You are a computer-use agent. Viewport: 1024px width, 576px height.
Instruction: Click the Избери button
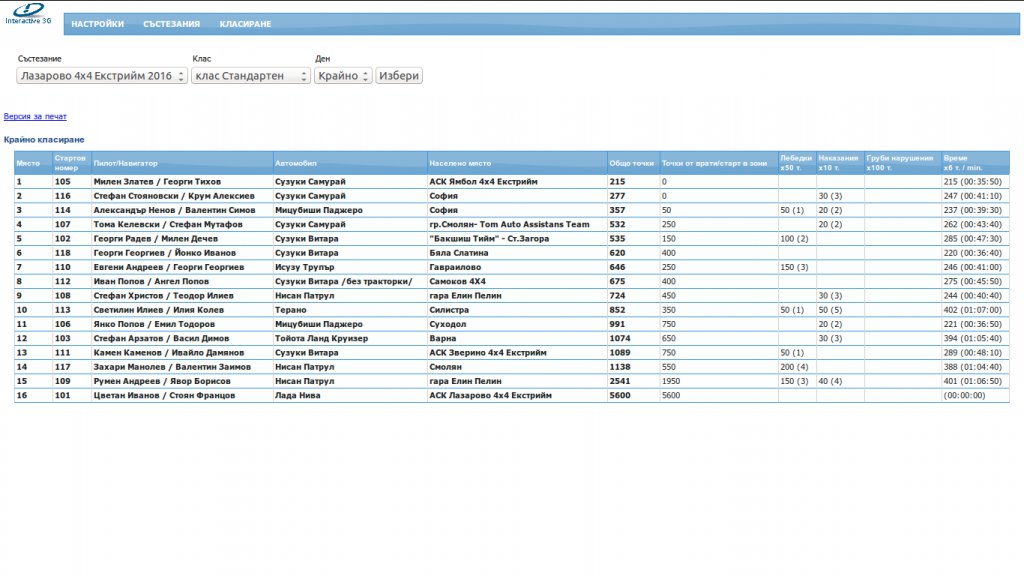point(398,76)
